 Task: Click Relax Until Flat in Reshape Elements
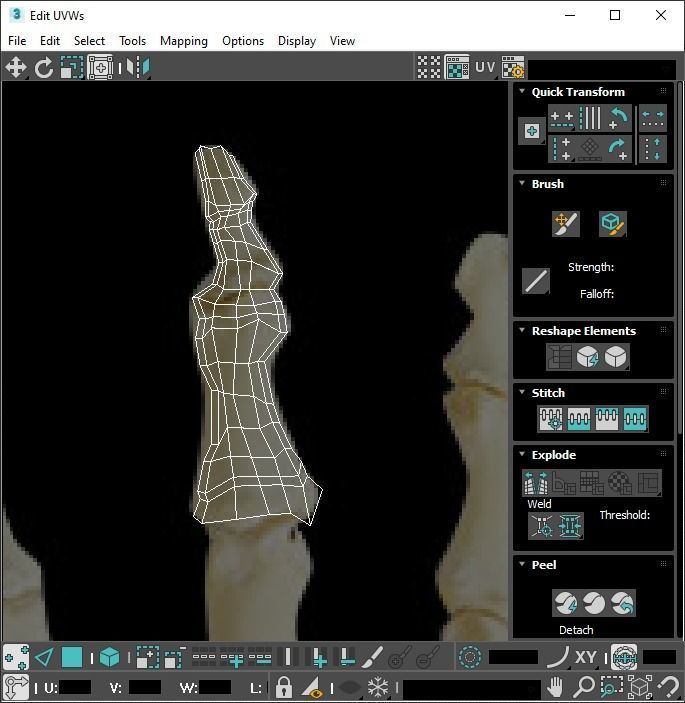tap(587, 357)
